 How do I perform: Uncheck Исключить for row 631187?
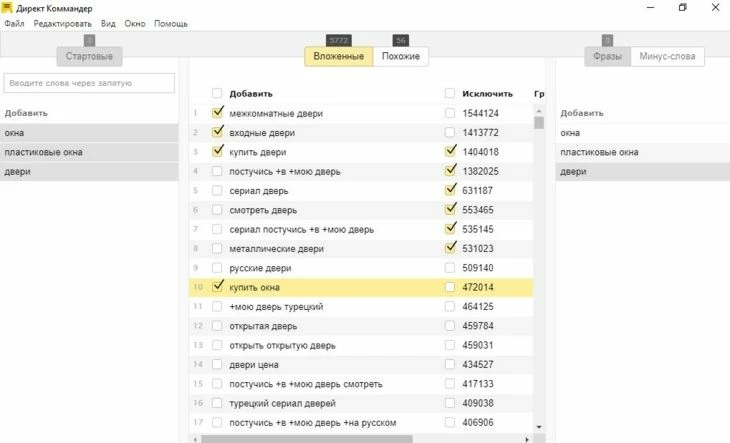450,190
